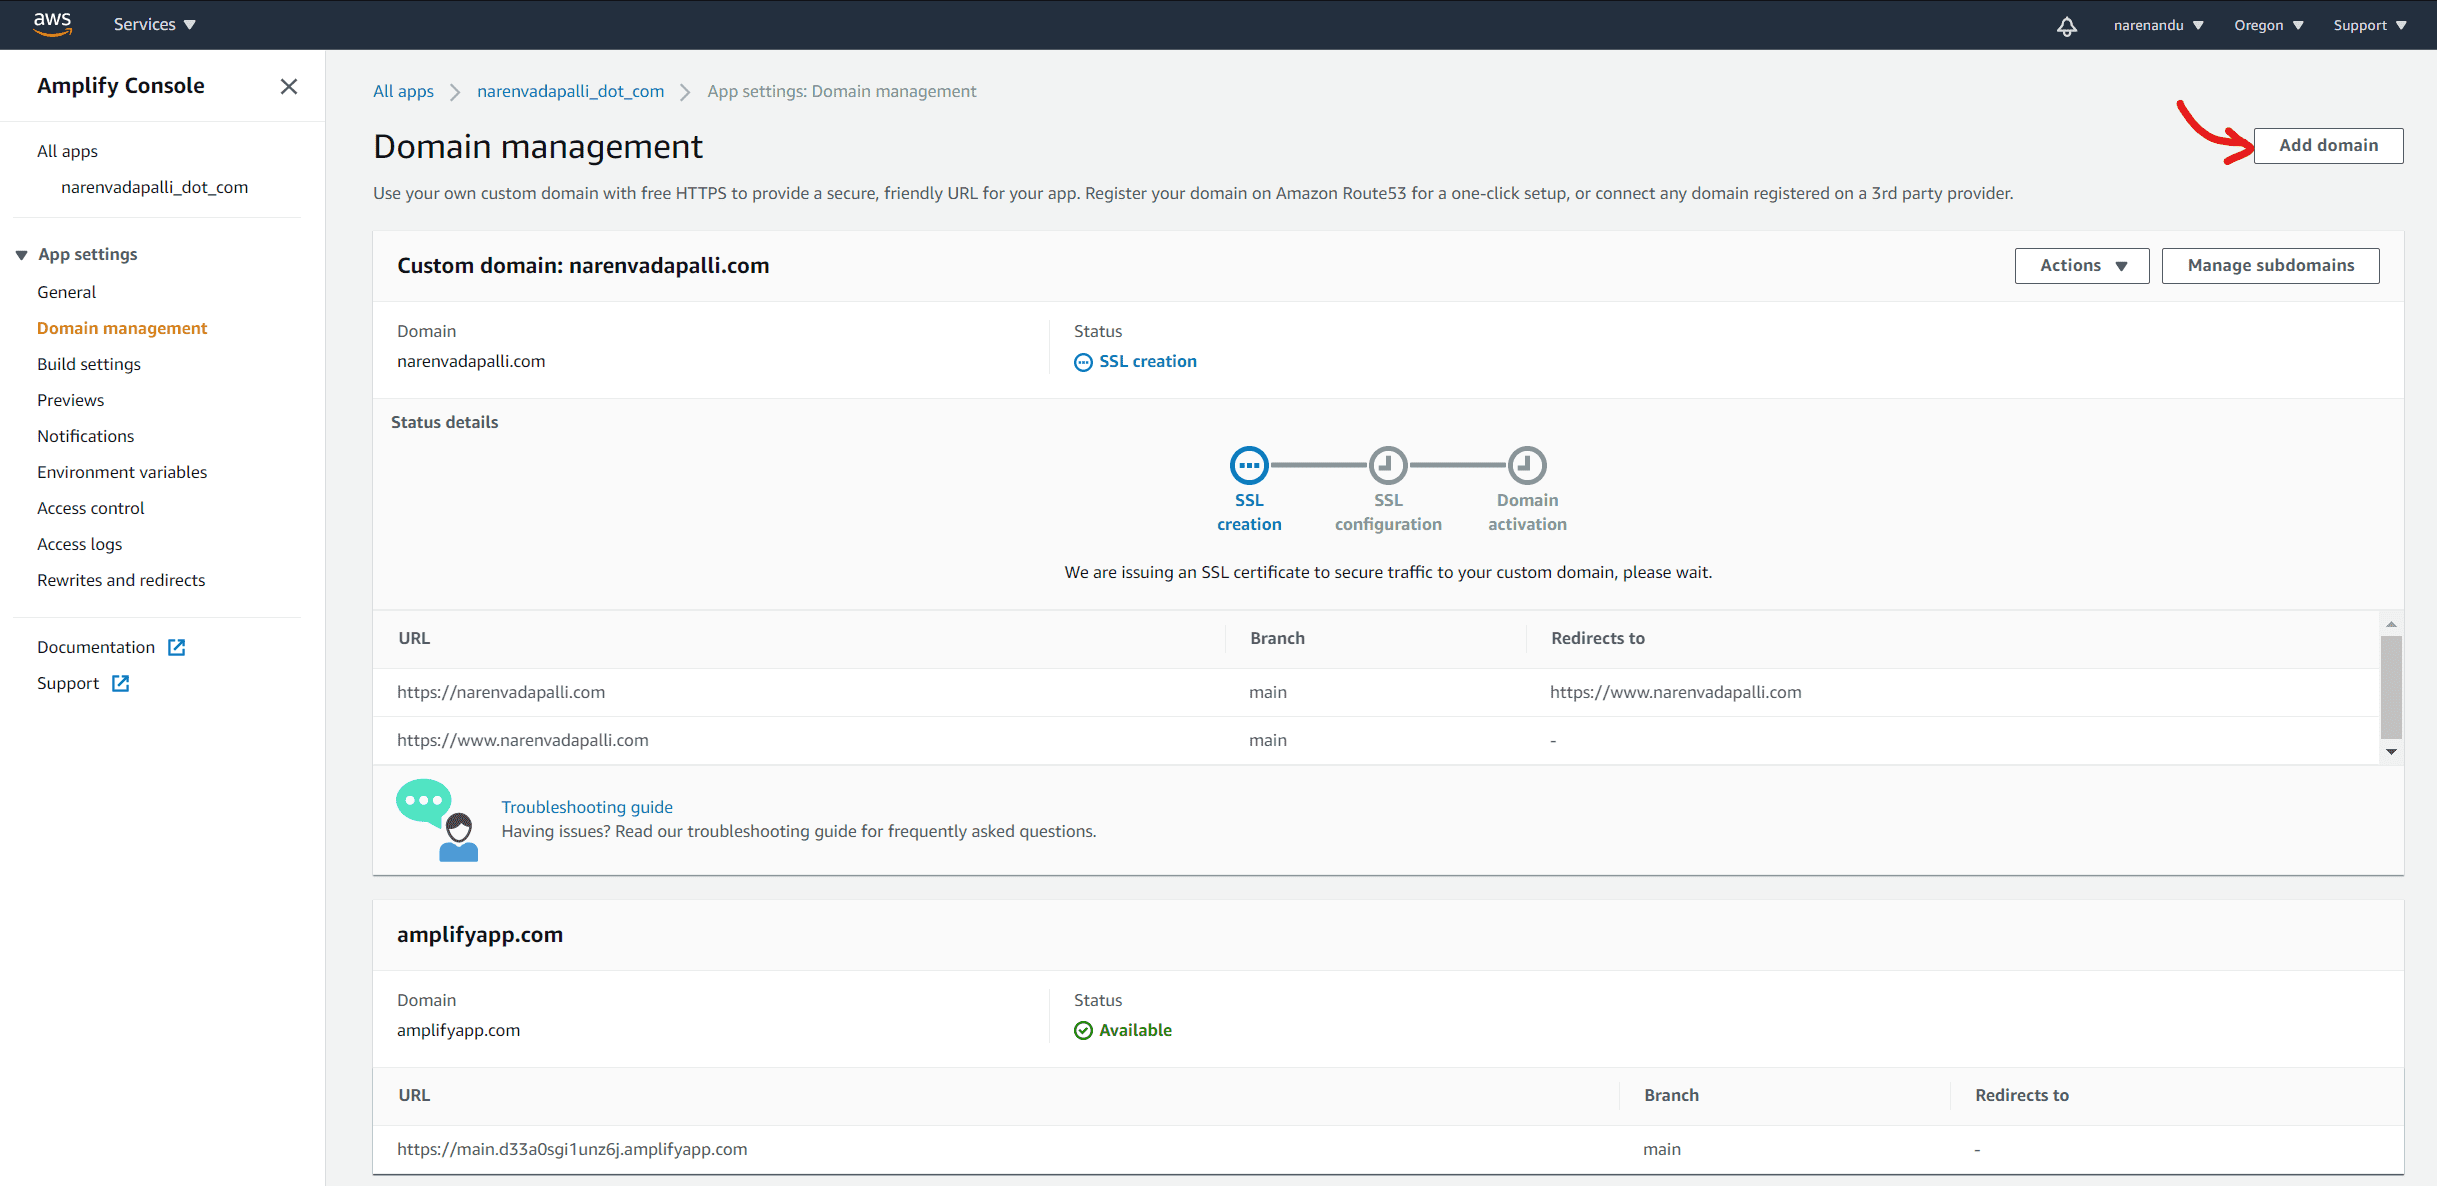
Task: Go to Build settings in sidebar
Action: pyautogui.click(x=89, y=364)
